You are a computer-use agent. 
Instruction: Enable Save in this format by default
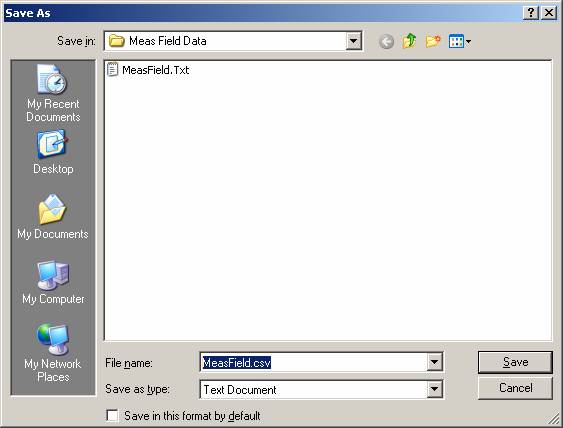click(112, 416)
